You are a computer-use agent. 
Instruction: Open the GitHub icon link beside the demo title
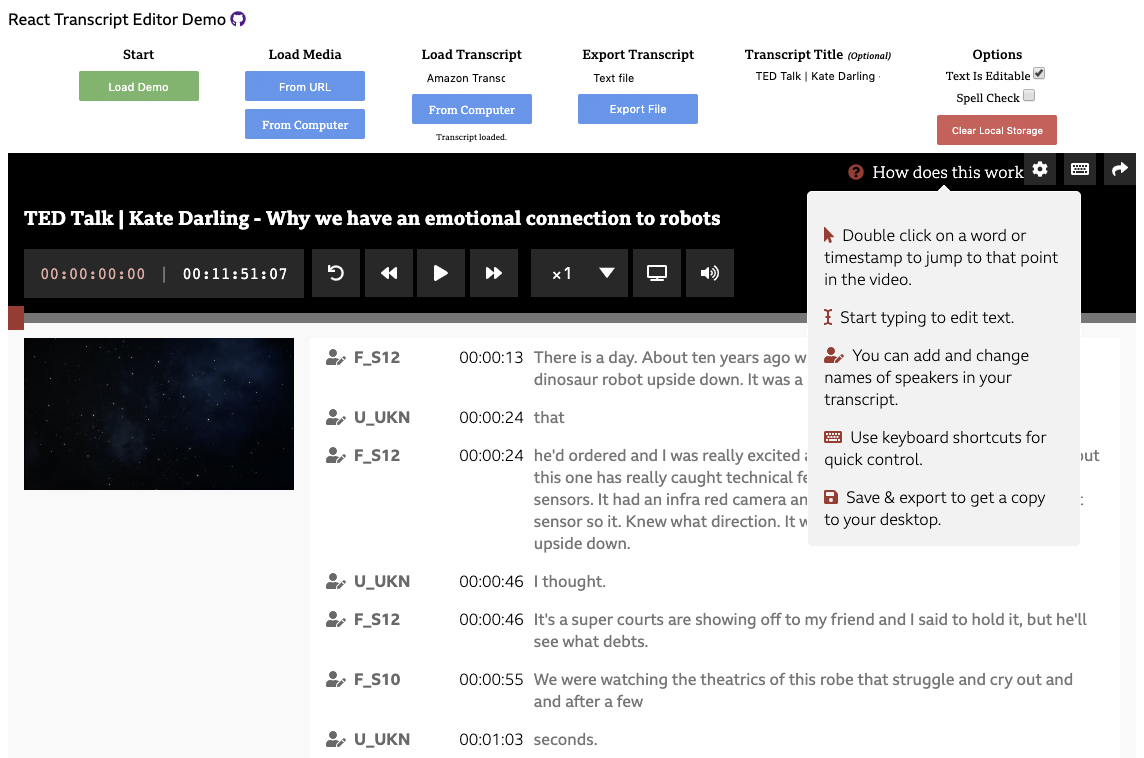(238, 20)
